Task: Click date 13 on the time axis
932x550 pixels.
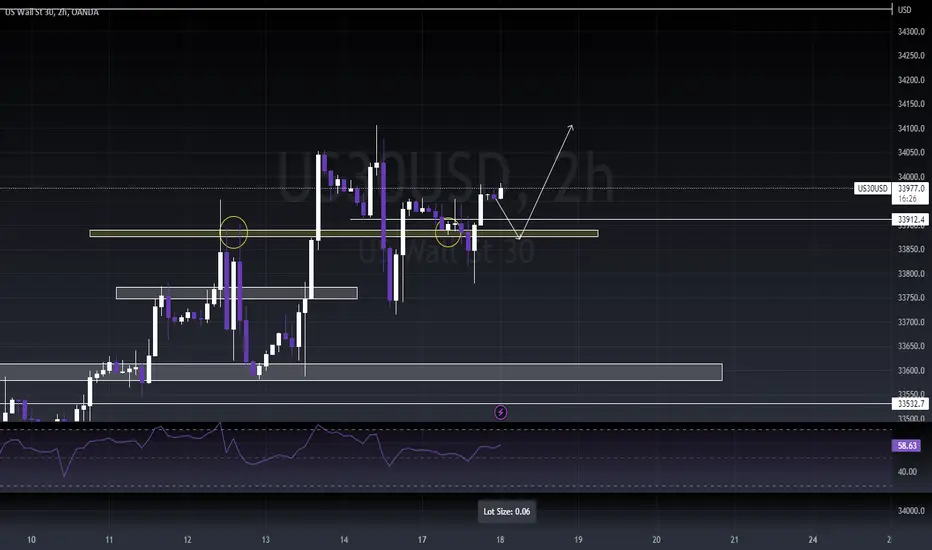Action: coord(266,540)
